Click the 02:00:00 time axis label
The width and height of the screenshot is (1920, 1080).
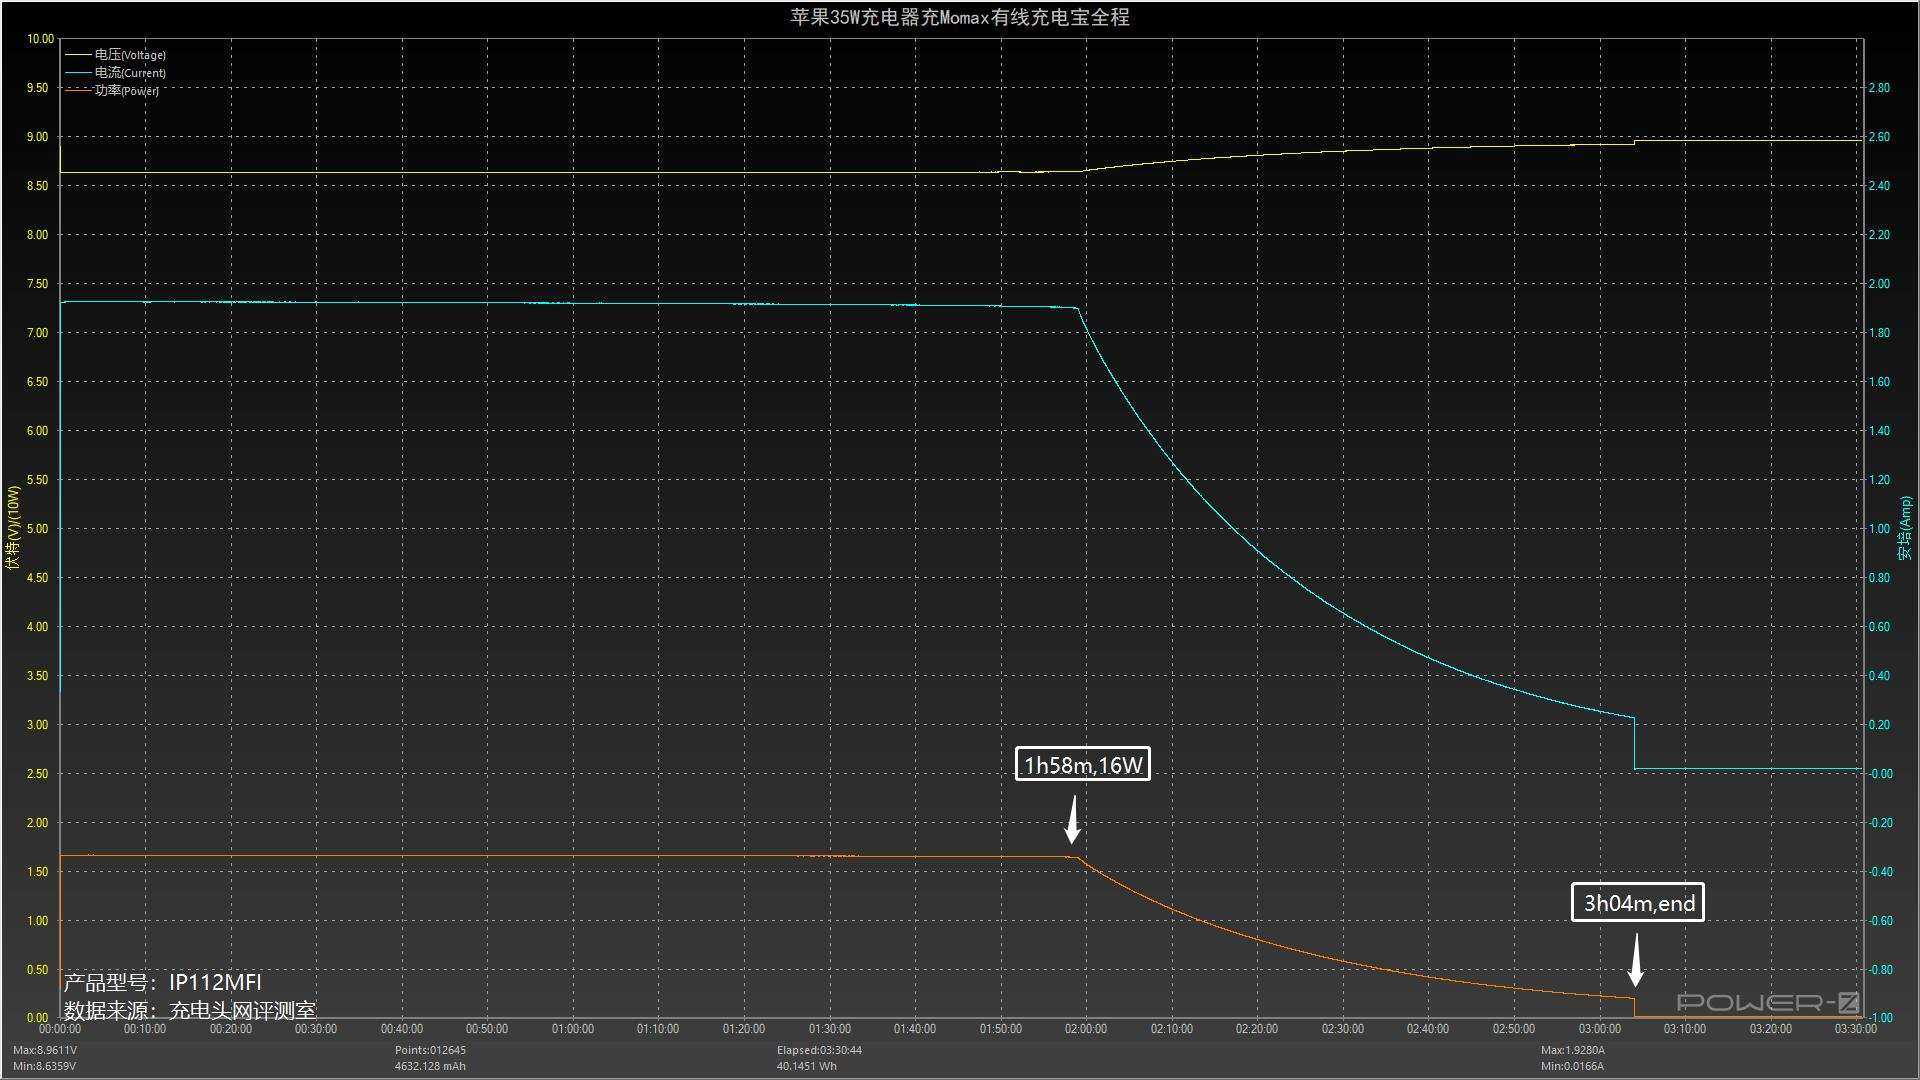coord(1086,1029)
